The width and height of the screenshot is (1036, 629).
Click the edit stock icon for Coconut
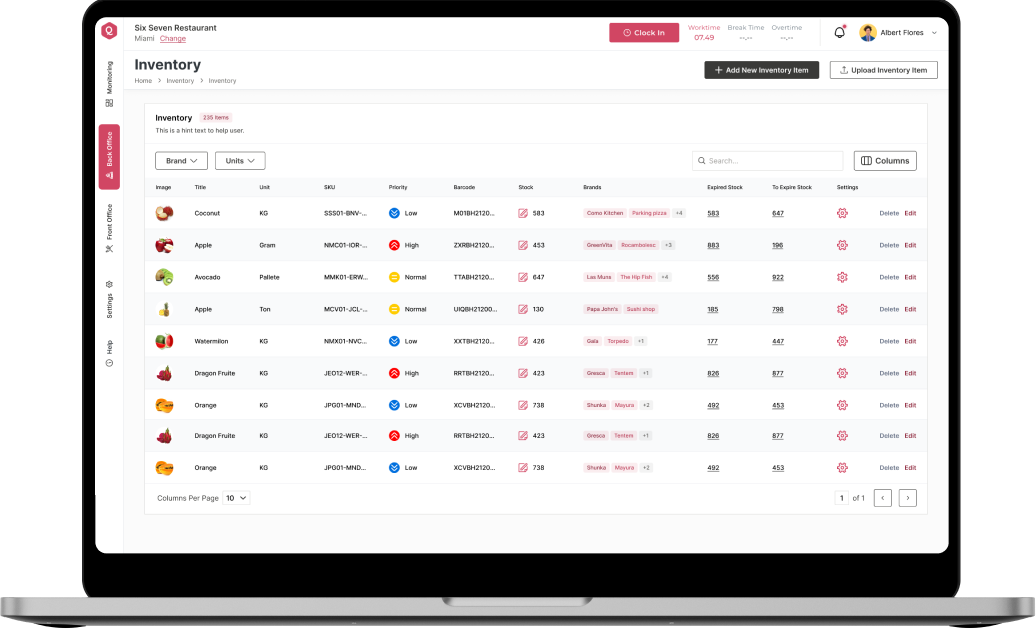[x=523, y=213]
